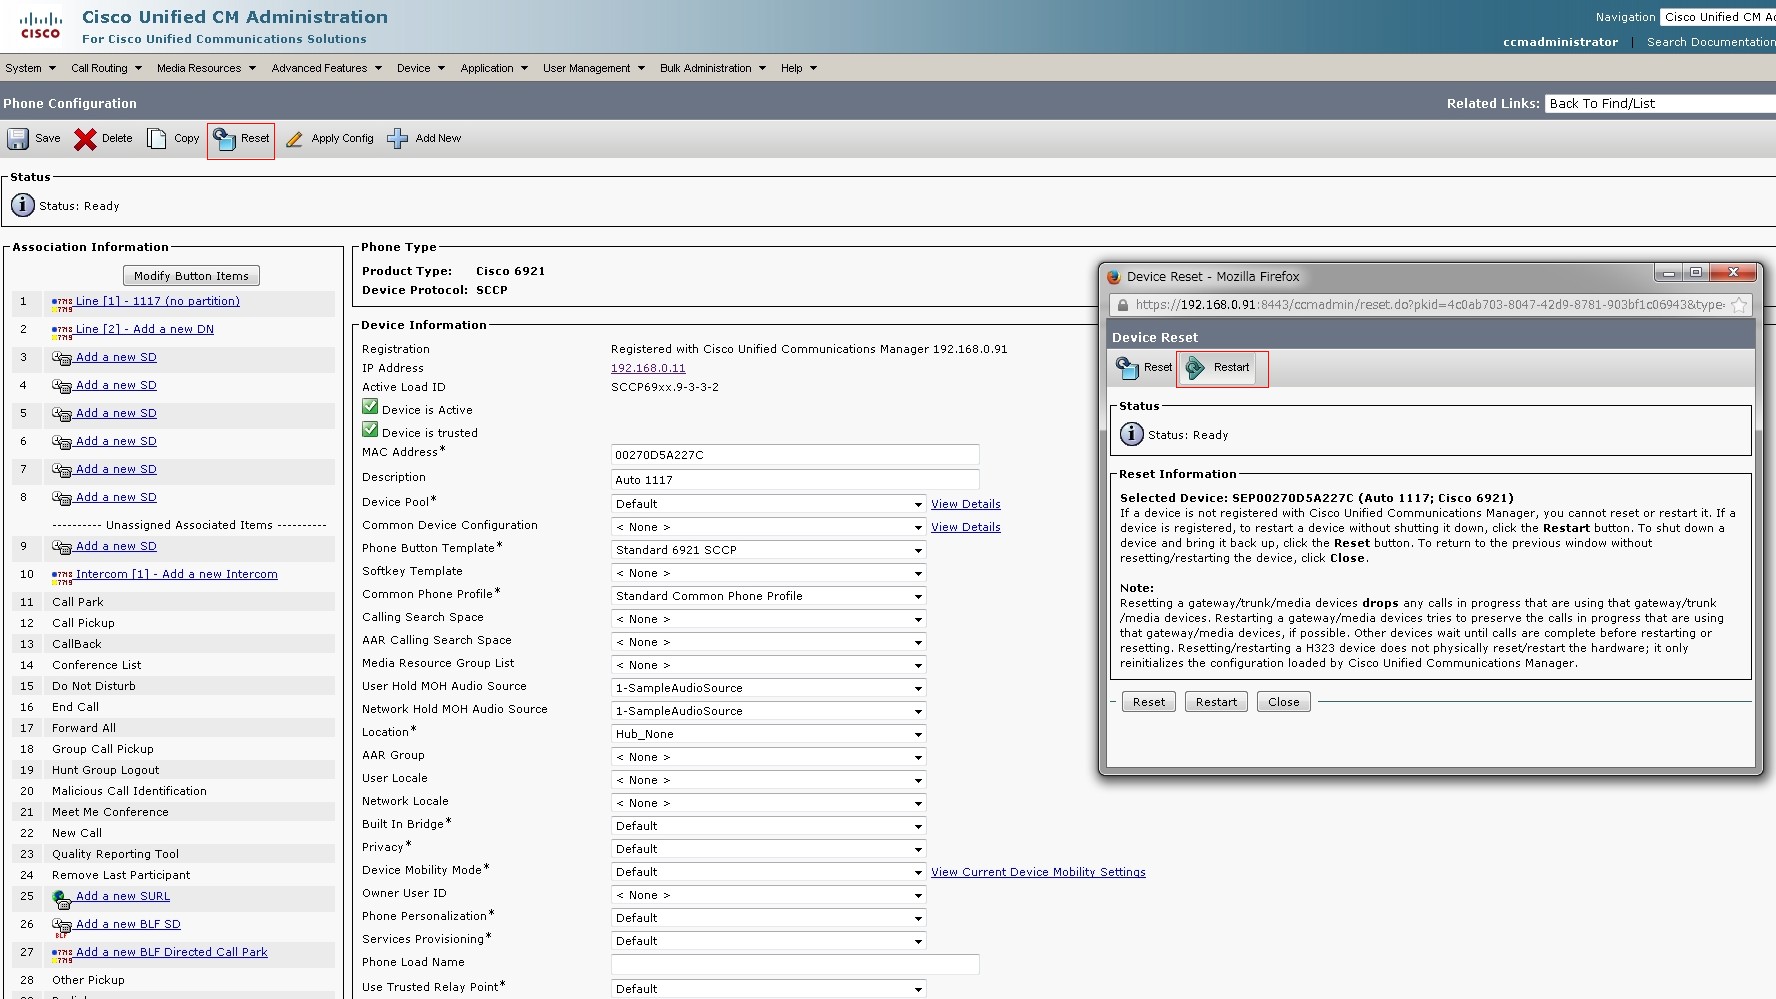Open the Call Routing menu
1776x999 pixels.
(x=106, y=68)
